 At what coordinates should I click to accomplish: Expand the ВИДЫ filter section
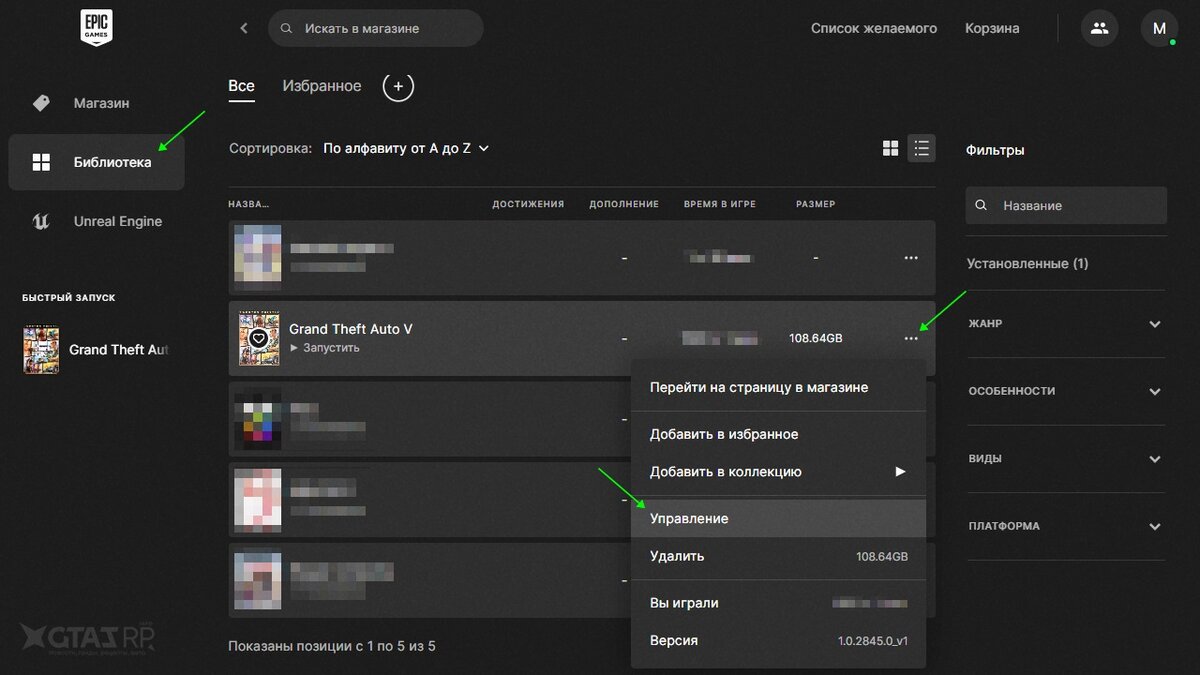[1066, 459]
